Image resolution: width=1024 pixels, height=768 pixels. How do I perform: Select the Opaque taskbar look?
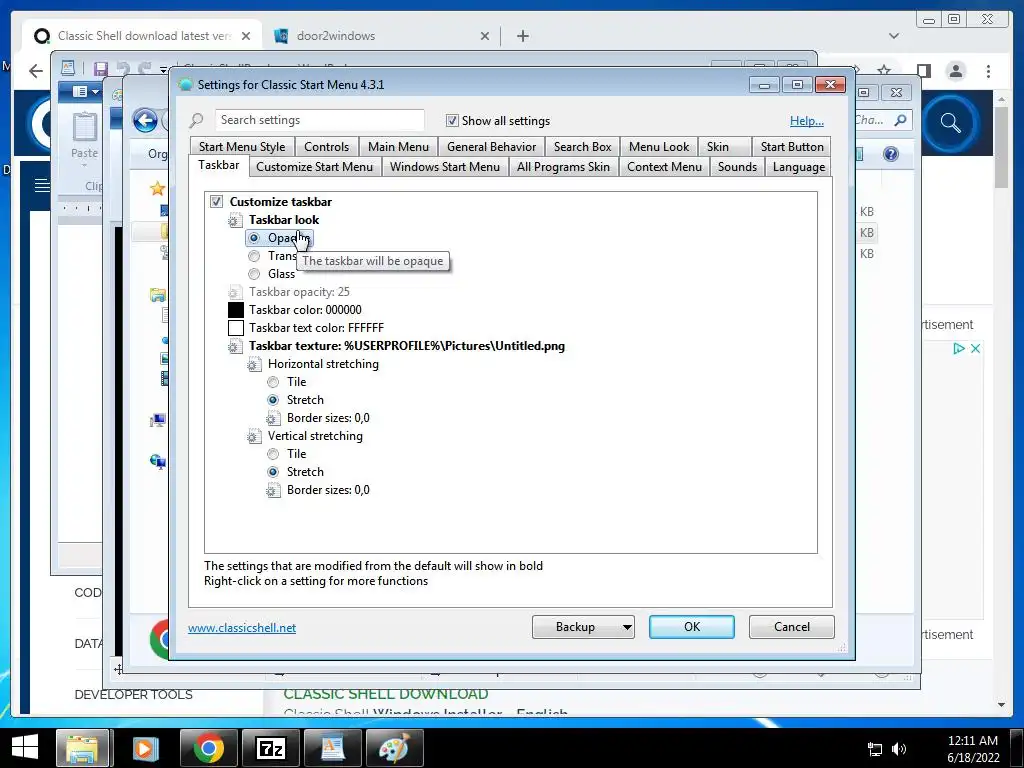(253, 238)
